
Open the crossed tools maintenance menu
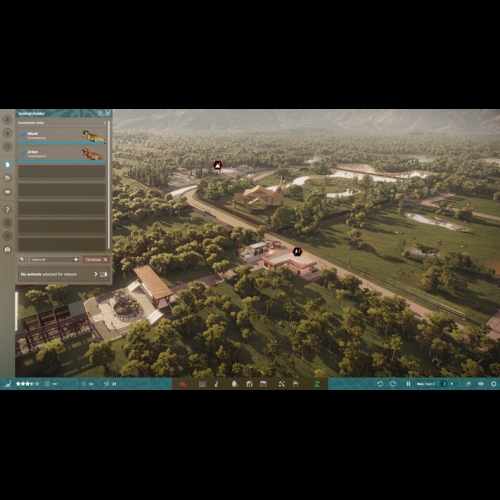tap(282, 384)
